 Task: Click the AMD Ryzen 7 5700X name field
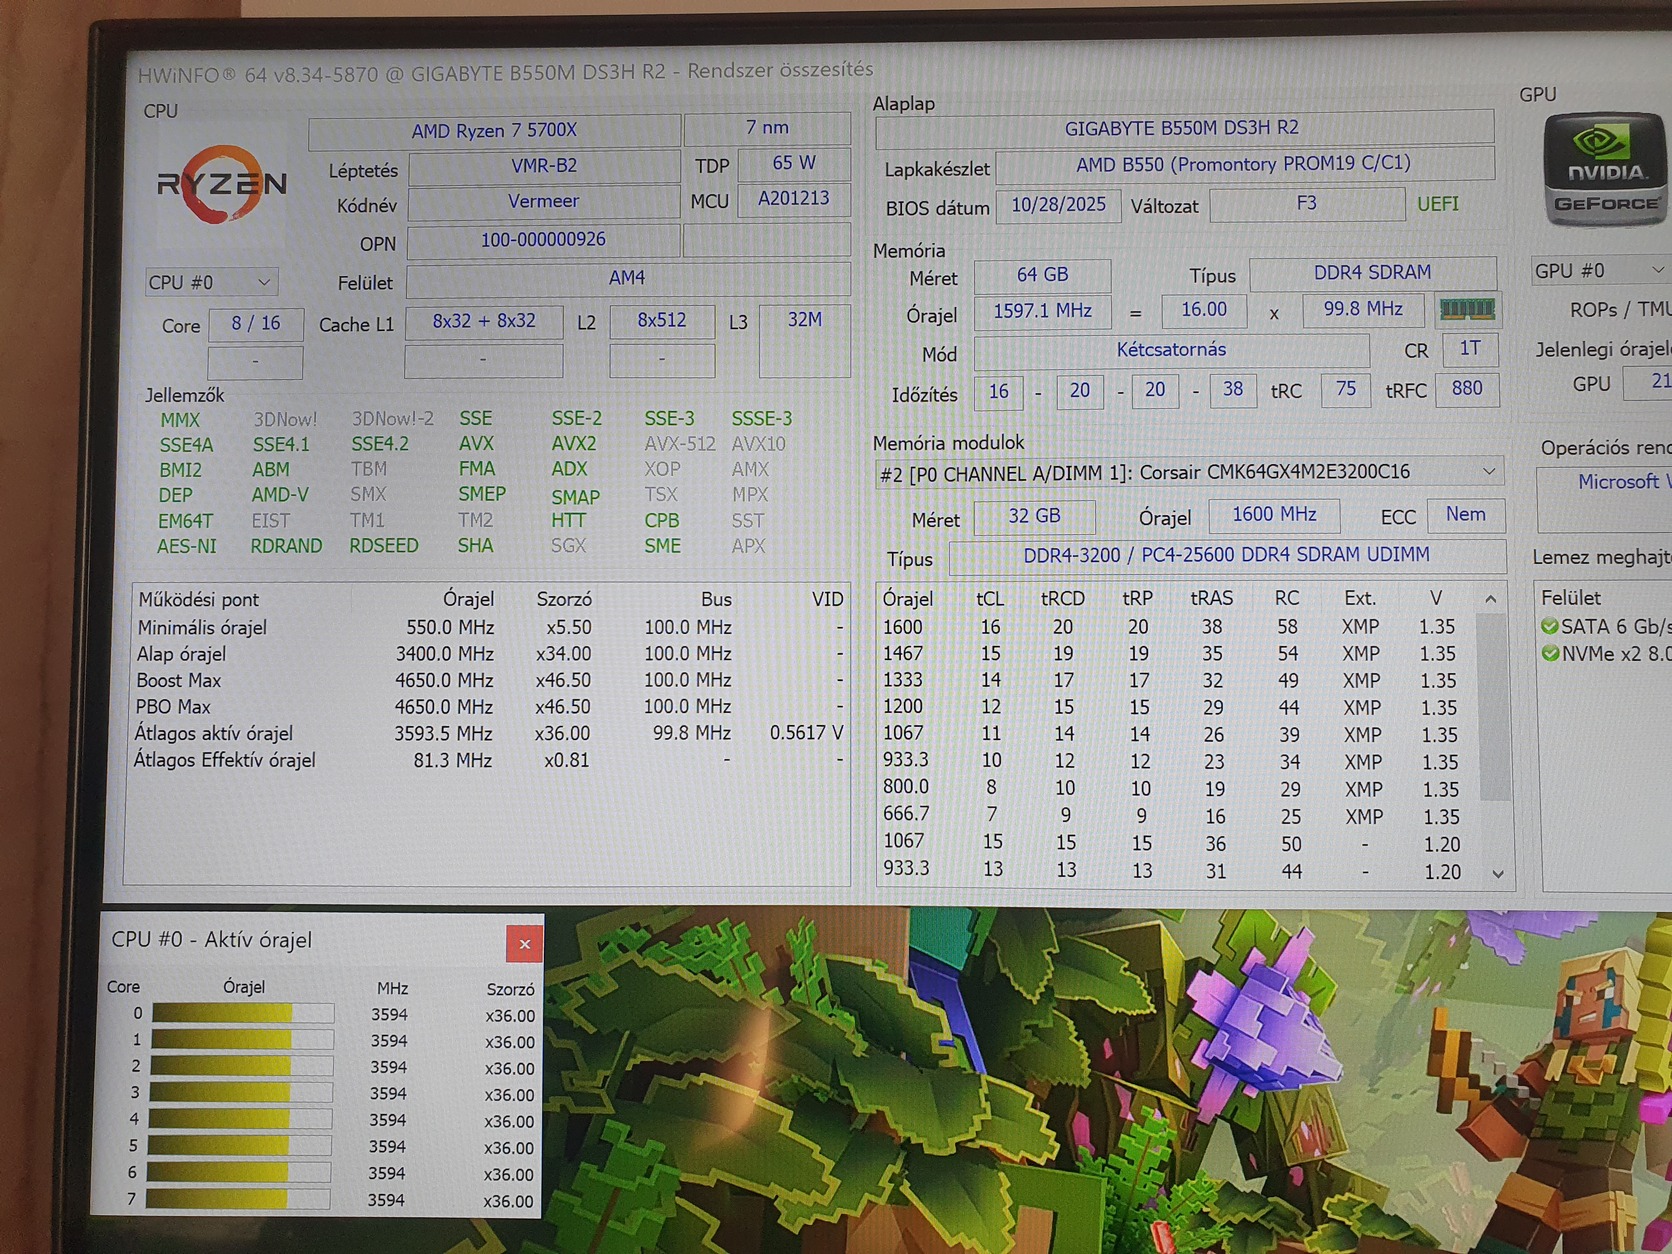(x=494, y=131)
